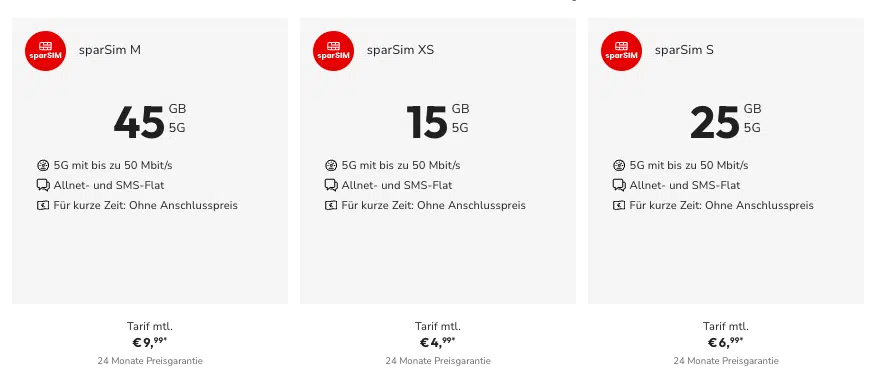The height and width of the screenshot is (387, 878).
Task: Open the sparSim M tariff title
Action: tap(110, 50)
